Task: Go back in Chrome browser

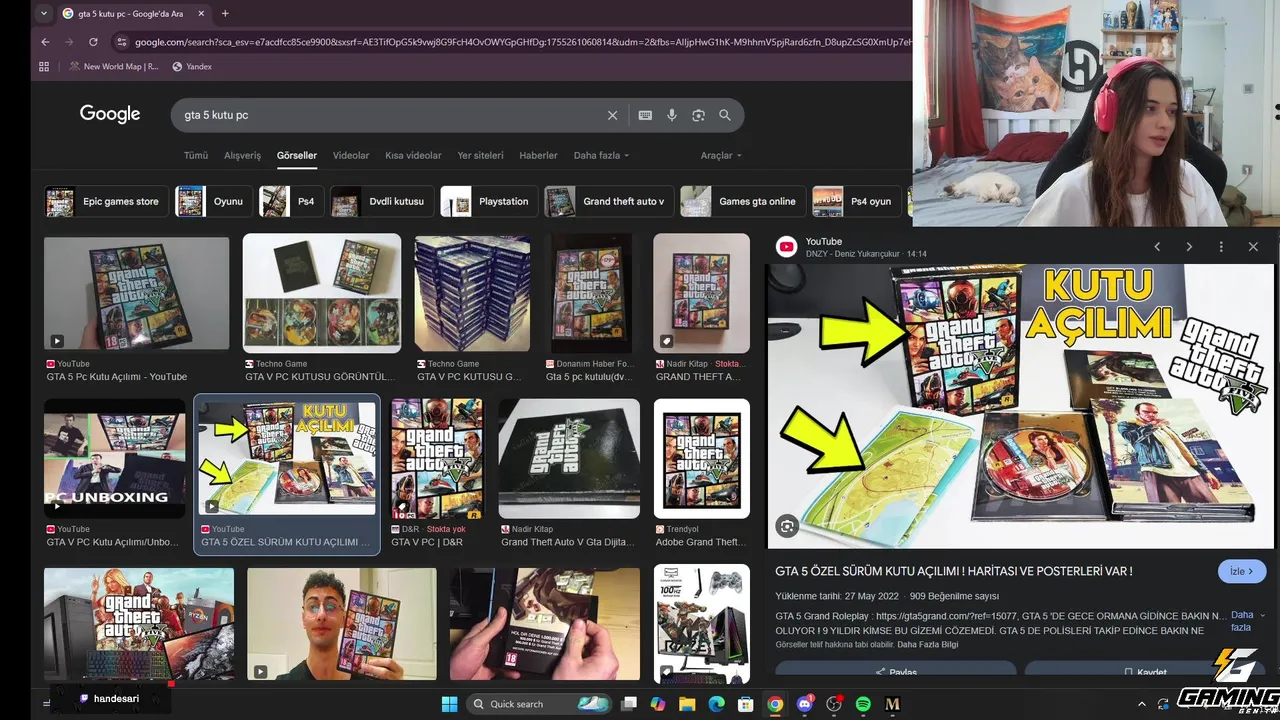Action: [45, 42]
